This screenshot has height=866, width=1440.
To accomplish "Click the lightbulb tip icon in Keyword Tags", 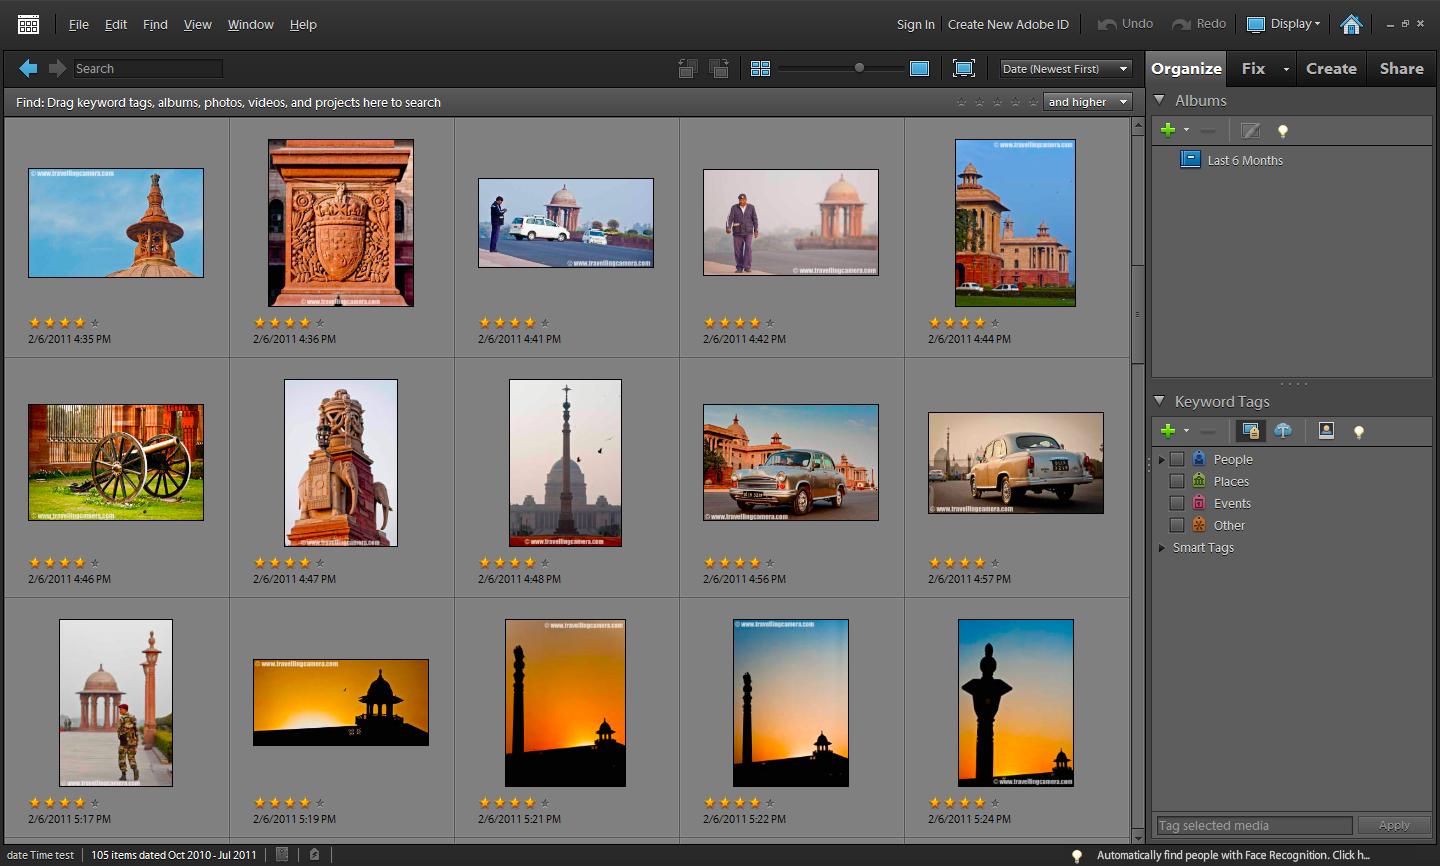I will tap(1357, 431).
